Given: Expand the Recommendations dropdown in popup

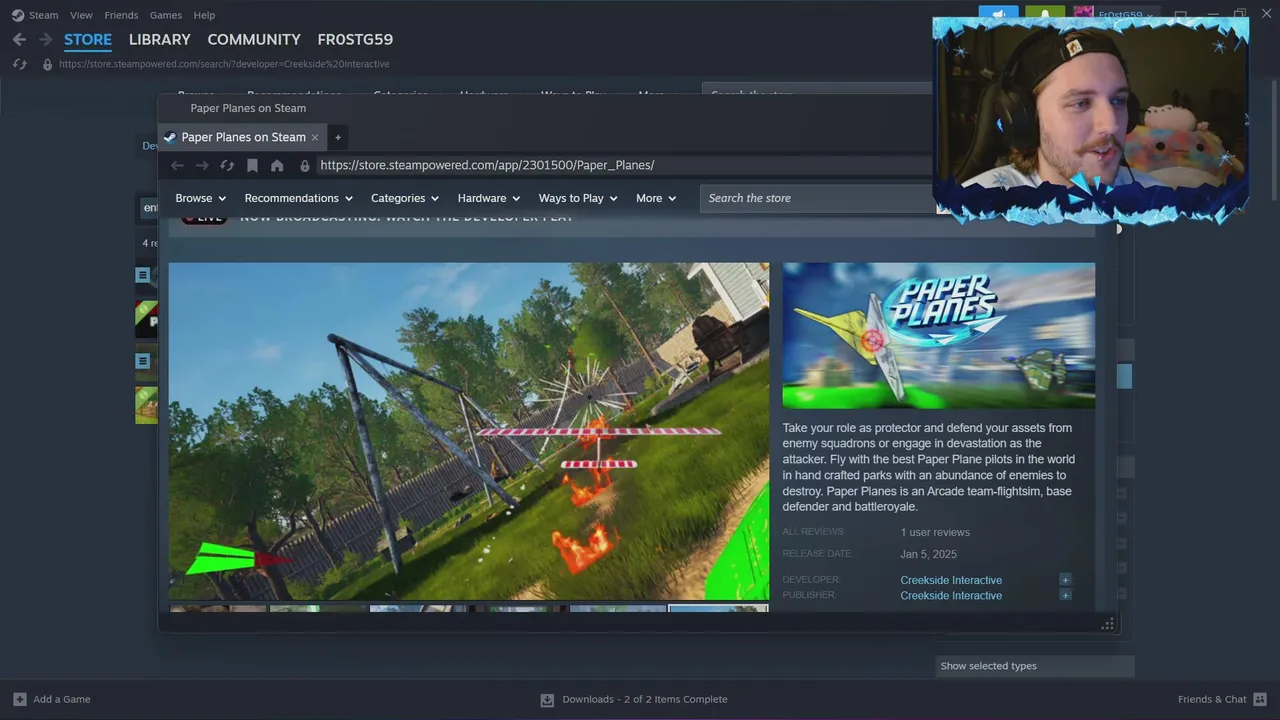Looking at the screenshot, I should [x=299, y=198].
